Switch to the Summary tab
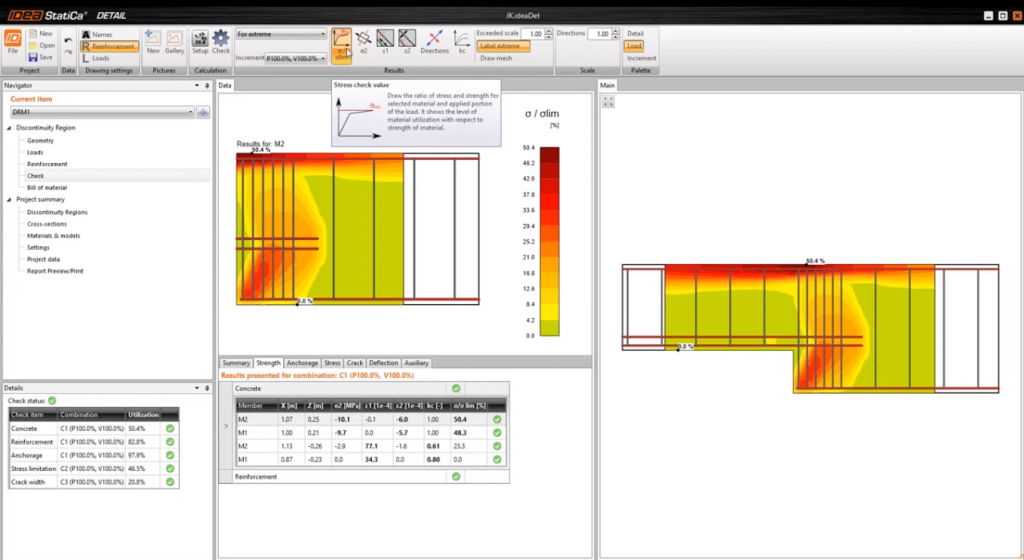The image size is (1024, 560). 236,363
